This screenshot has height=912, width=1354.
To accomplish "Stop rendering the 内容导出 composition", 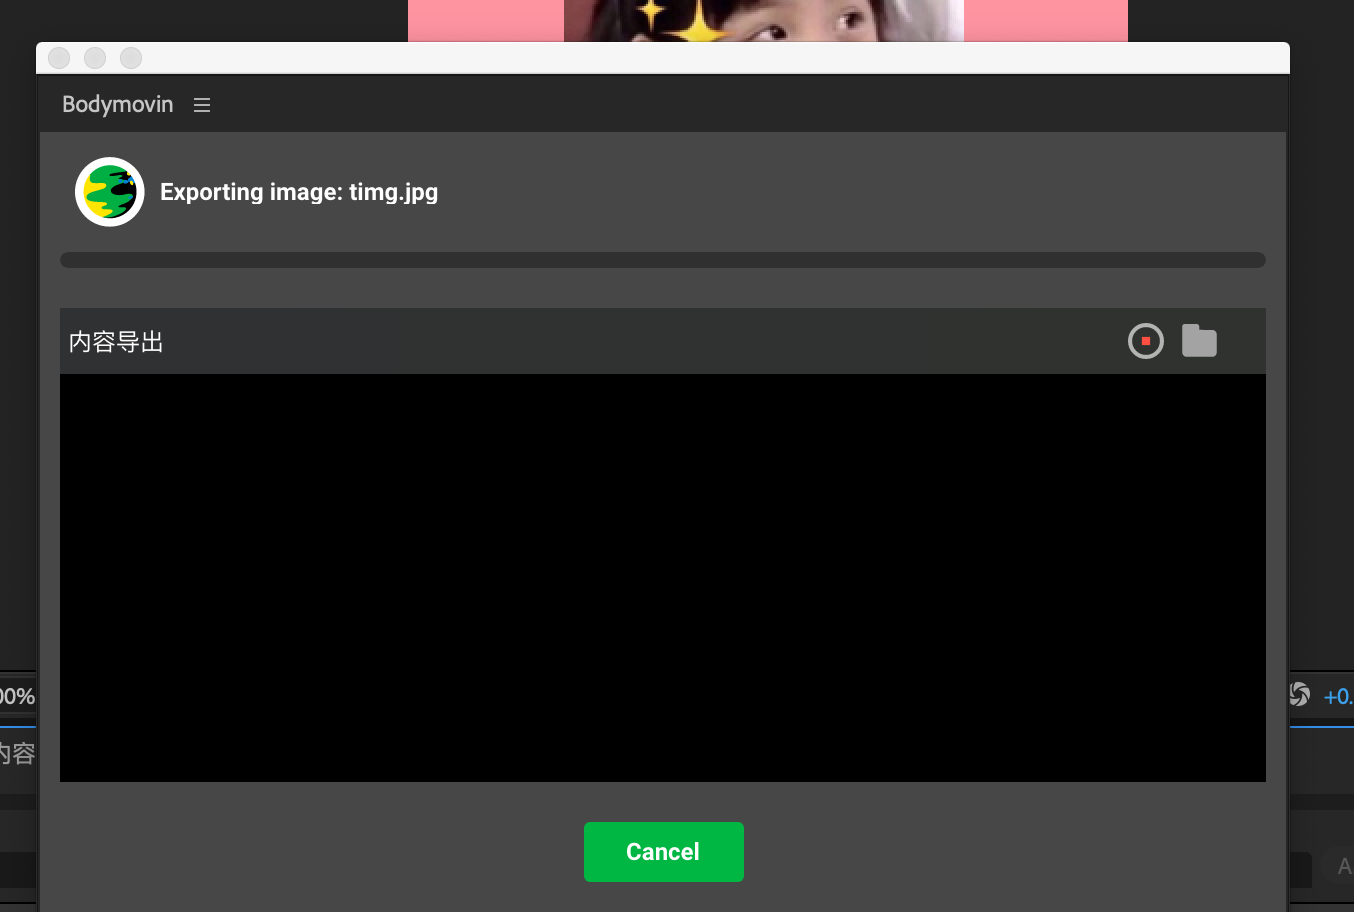I will pyautogui.click(x=1146, y=341).
